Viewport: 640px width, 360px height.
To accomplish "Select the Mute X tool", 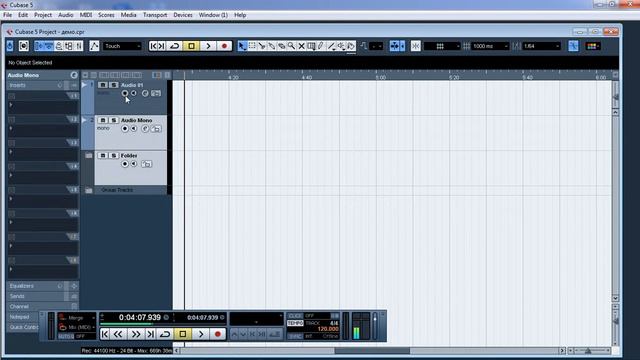I will pyautogui.click(x=301, y=46).
